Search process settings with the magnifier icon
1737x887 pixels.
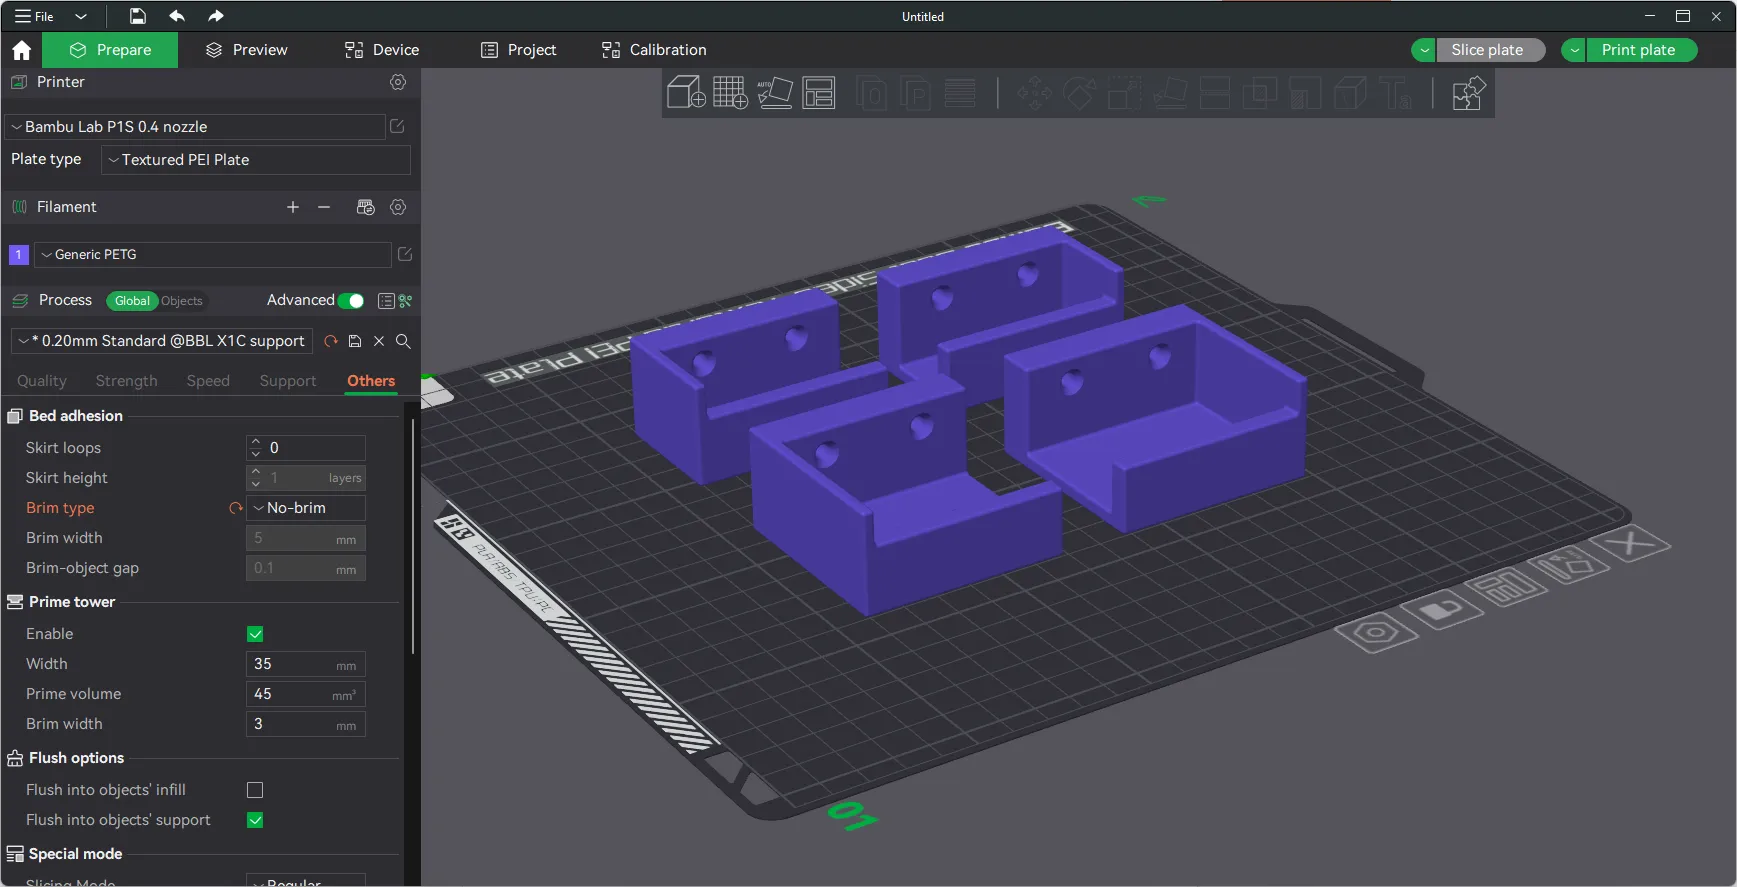(x=403, y=341)
